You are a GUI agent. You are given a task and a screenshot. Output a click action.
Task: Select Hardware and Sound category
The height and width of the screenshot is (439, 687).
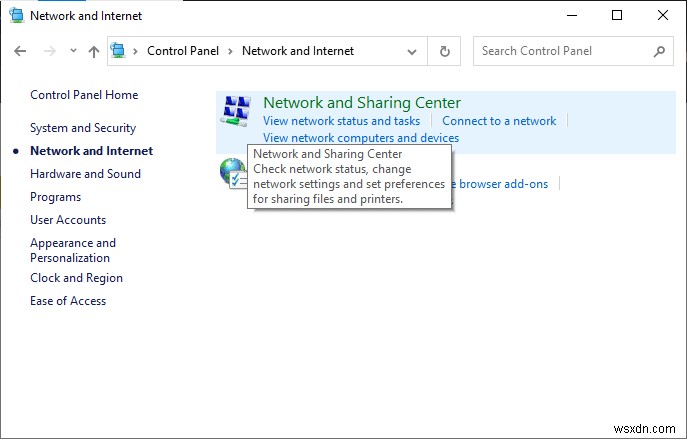[x=85, y=174]
